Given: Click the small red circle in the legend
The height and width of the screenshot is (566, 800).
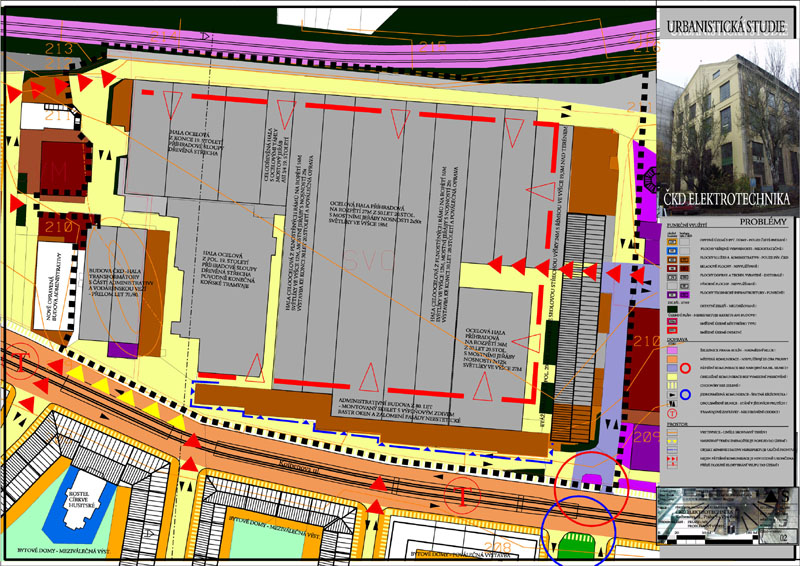Looking at the screenshot, I should 685,368.
